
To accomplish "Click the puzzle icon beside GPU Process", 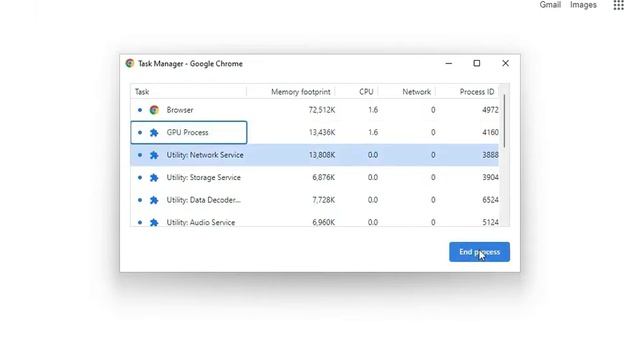I will coord(154,132).
